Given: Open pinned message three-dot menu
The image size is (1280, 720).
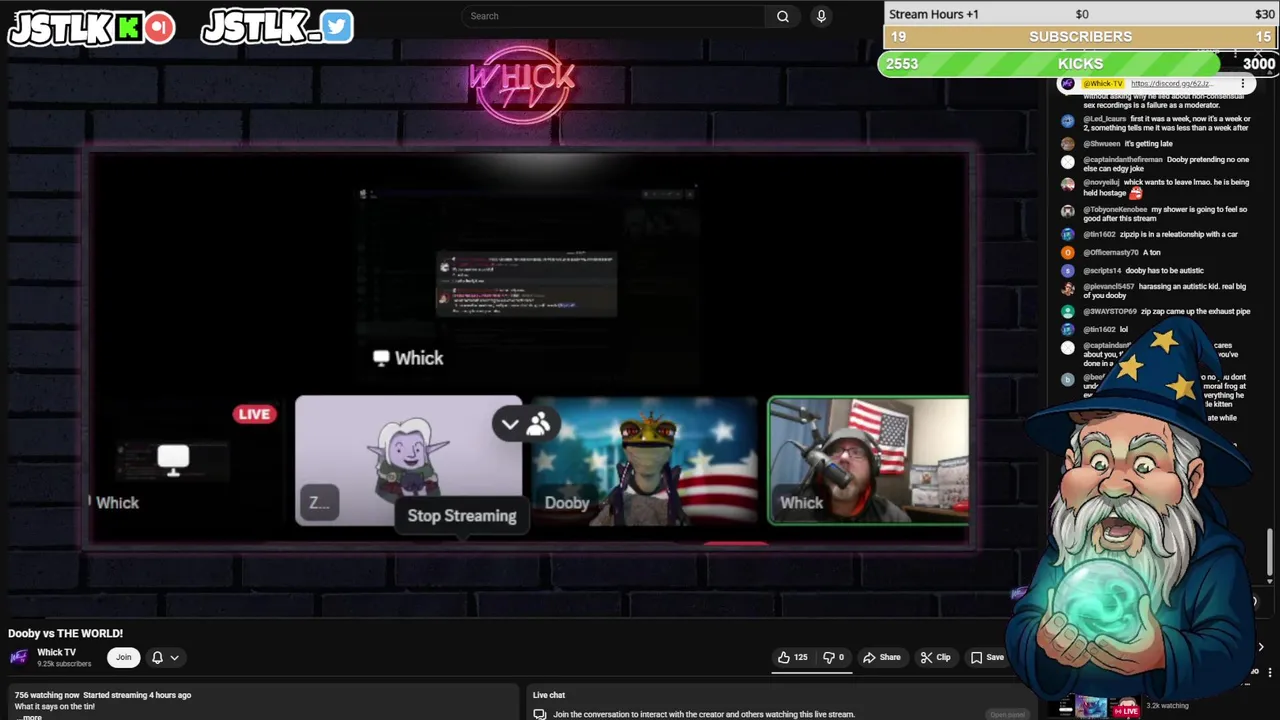Looking at the screenshot, I should tap(1243, 84).
